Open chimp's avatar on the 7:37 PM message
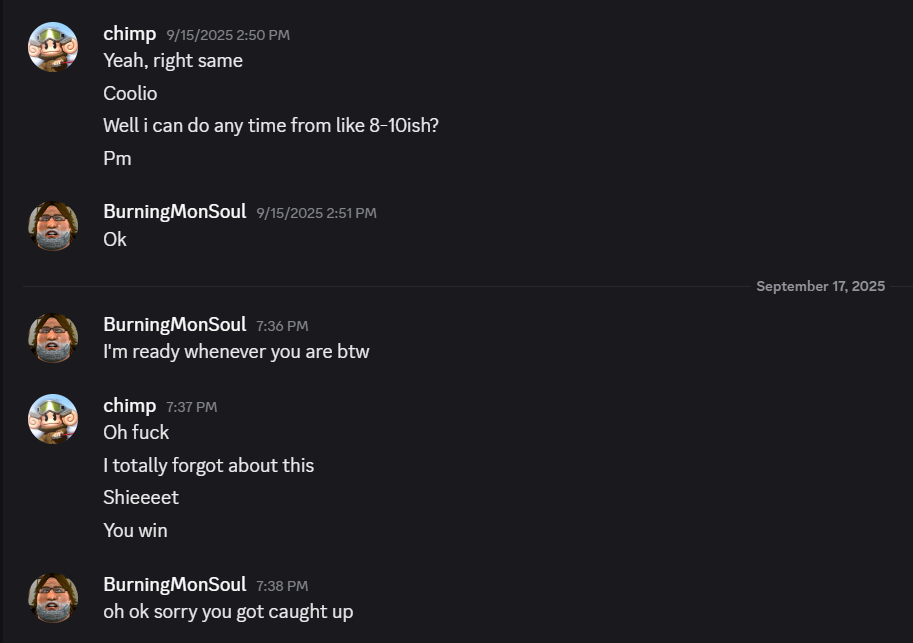Screen dimensions: 913x643 point(53,419)
